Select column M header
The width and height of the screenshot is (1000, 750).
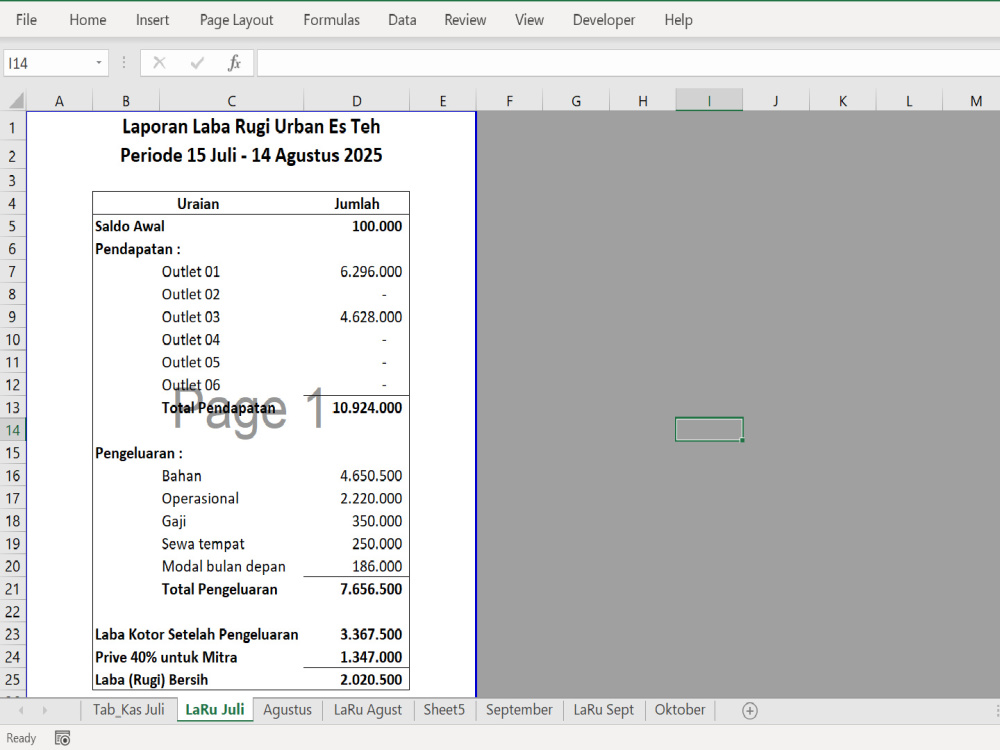pos(971,101)
